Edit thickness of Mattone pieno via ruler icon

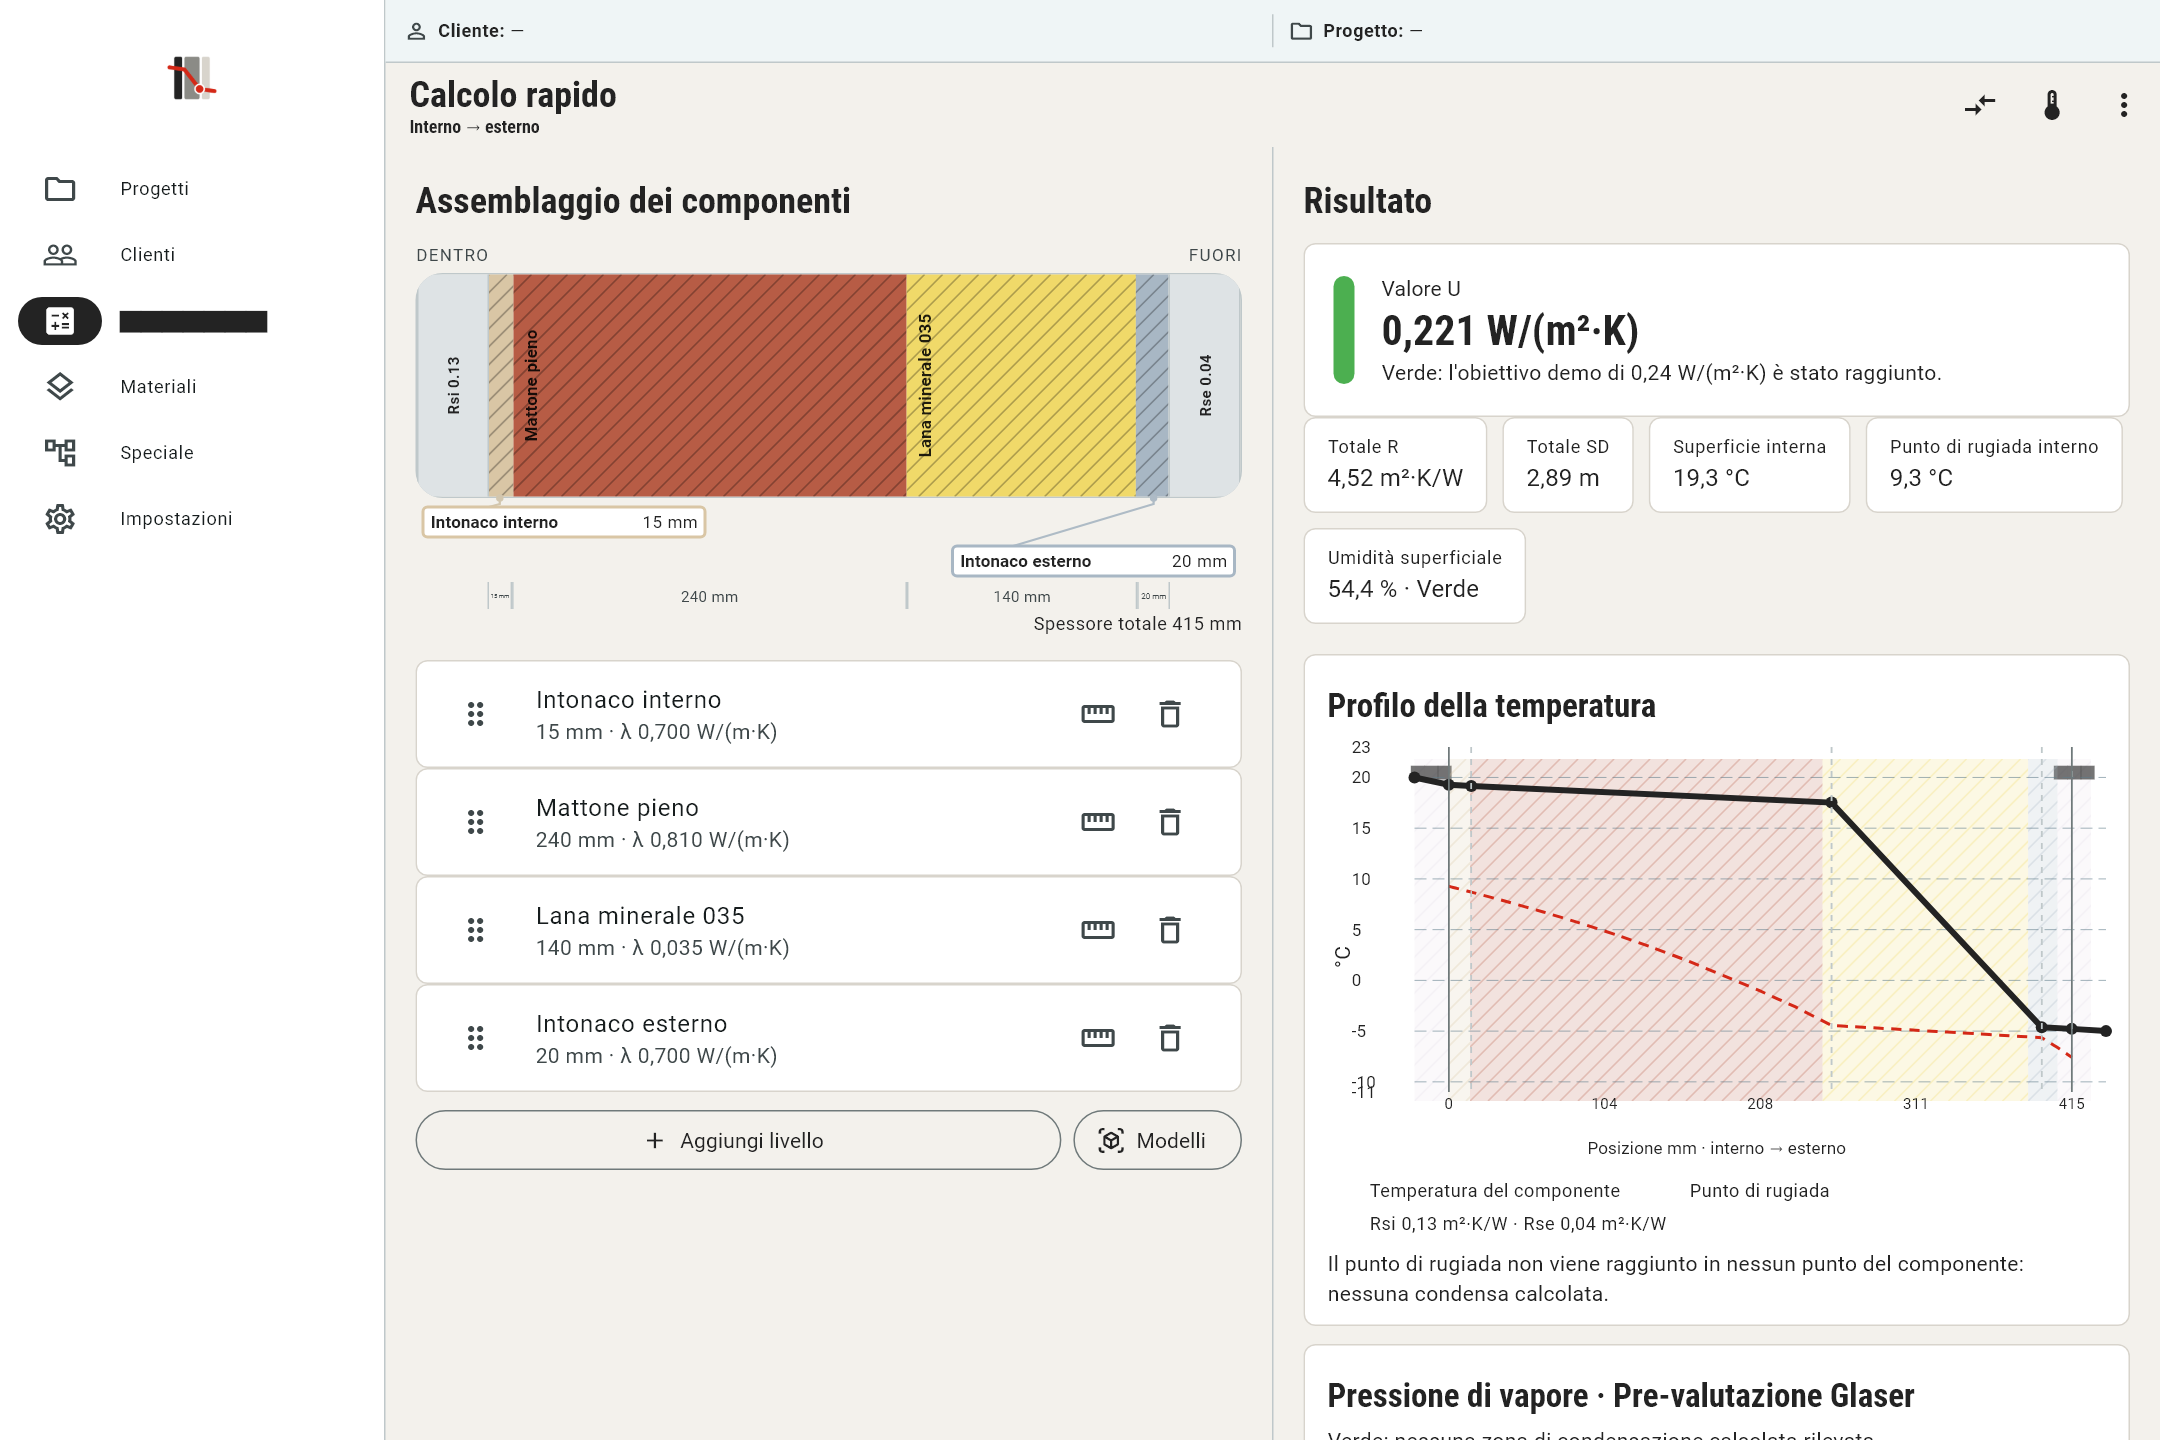click(x=1098, y=822)
